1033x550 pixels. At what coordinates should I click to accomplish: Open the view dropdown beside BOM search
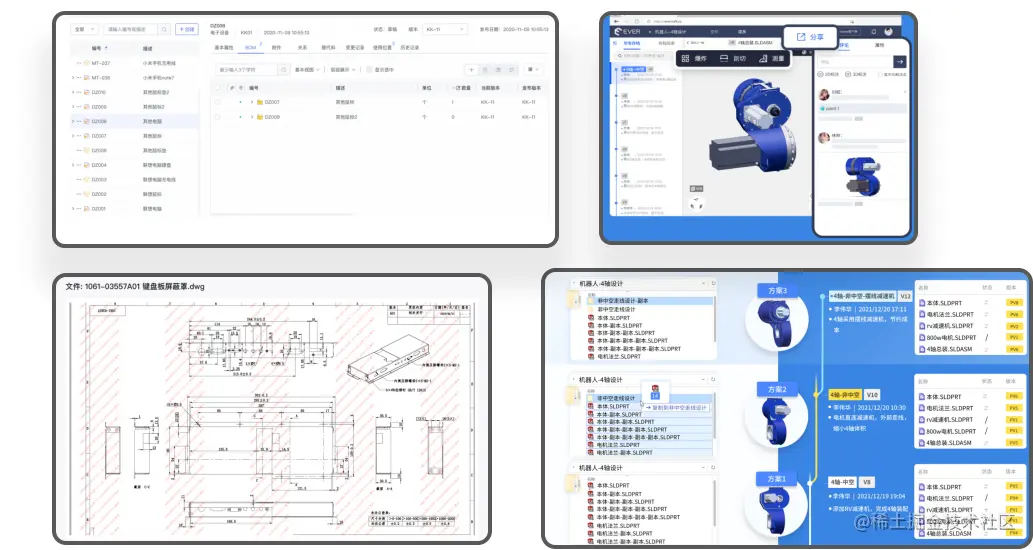[x=307, y=69]
